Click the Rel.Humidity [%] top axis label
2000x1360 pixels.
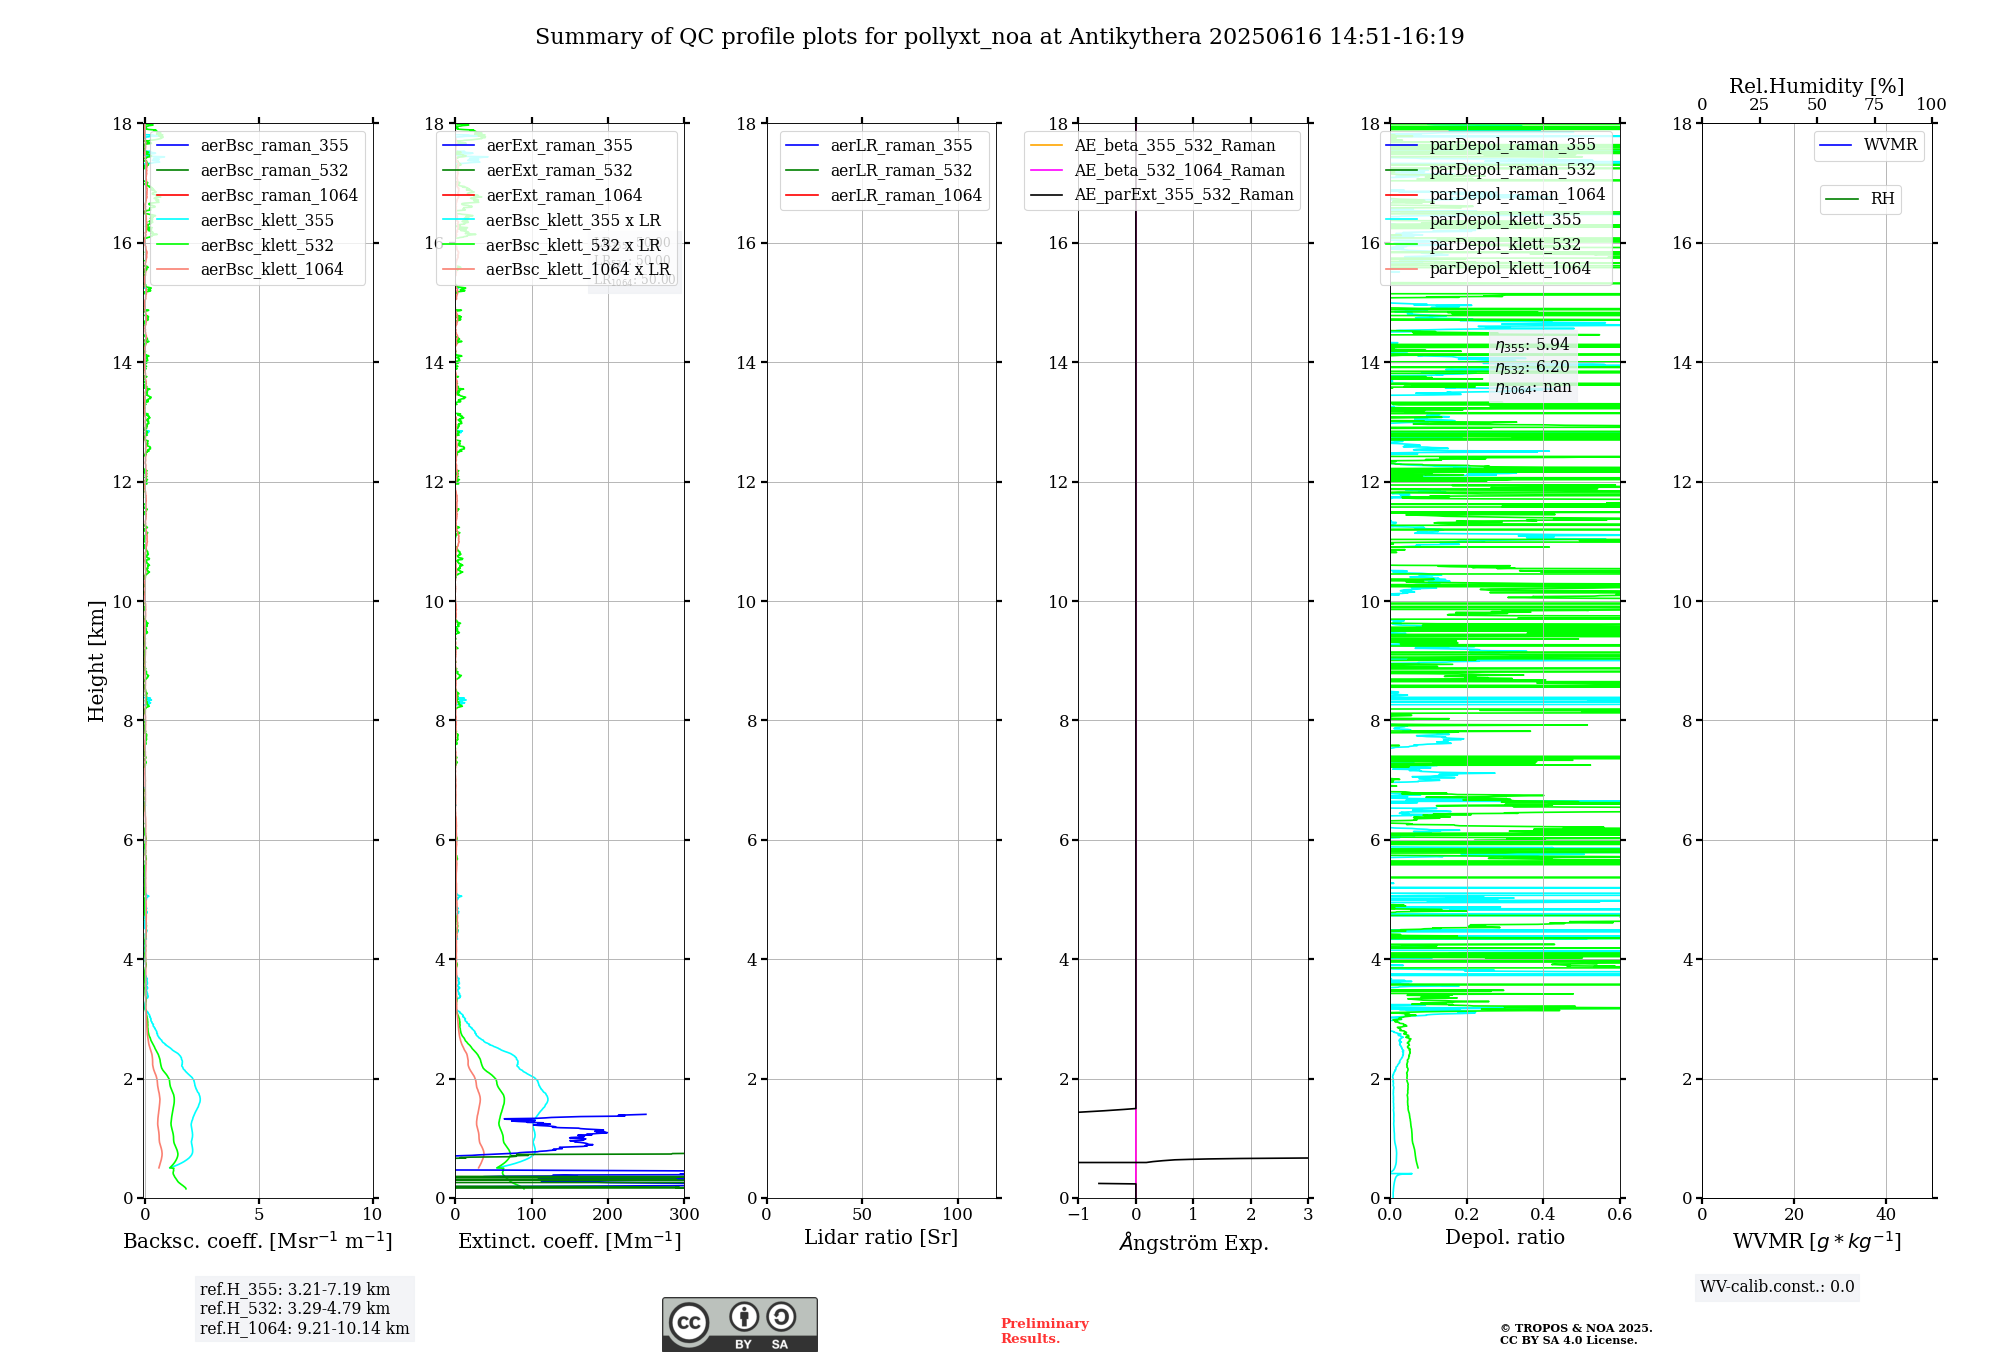[1817, 86]
